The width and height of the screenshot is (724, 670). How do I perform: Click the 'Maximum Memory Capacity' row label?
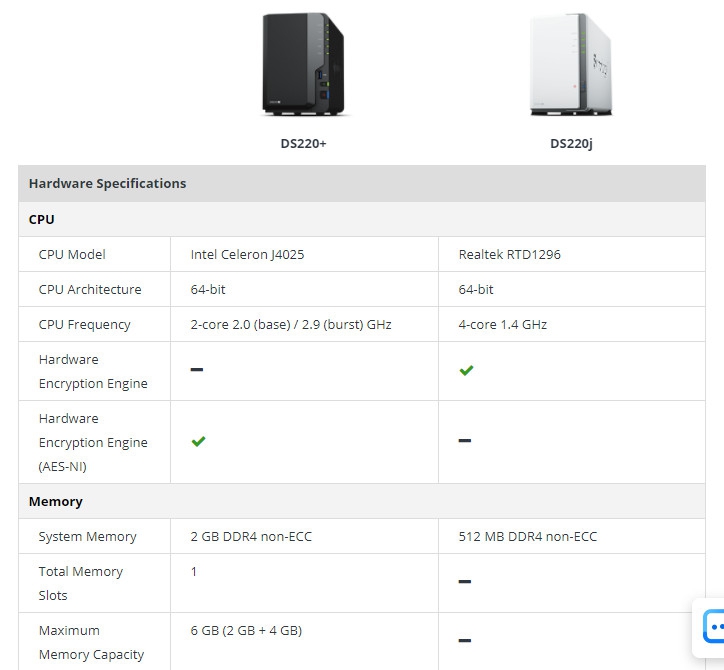[91, 642]
